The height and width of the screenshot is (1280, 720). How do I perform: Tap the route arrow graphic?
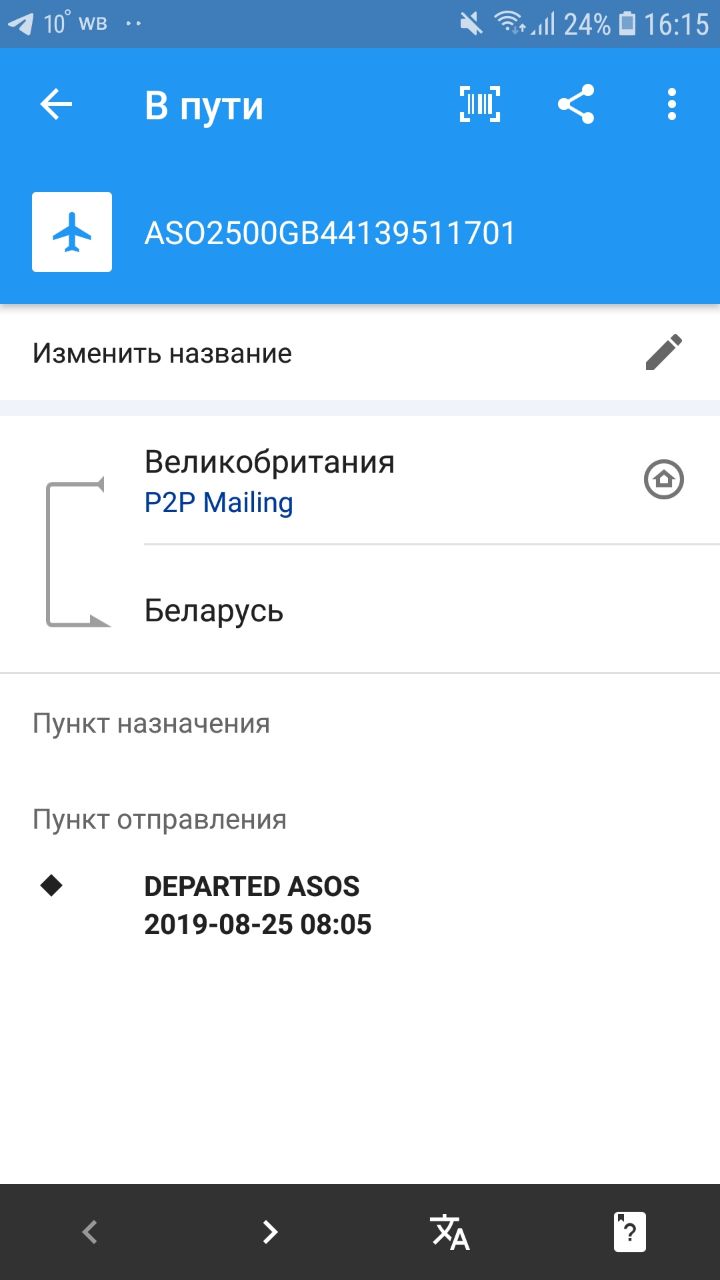[x=77, y=553]
